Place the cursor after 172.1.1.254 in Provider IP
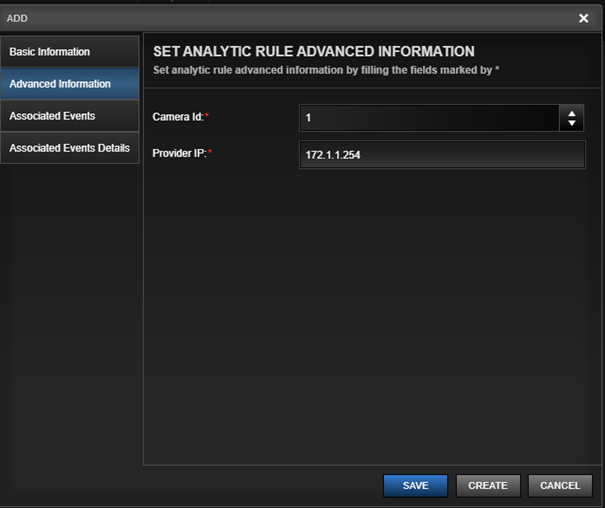Image resolution: width=605 pixels, height=508 pixels. pos(363,155)
